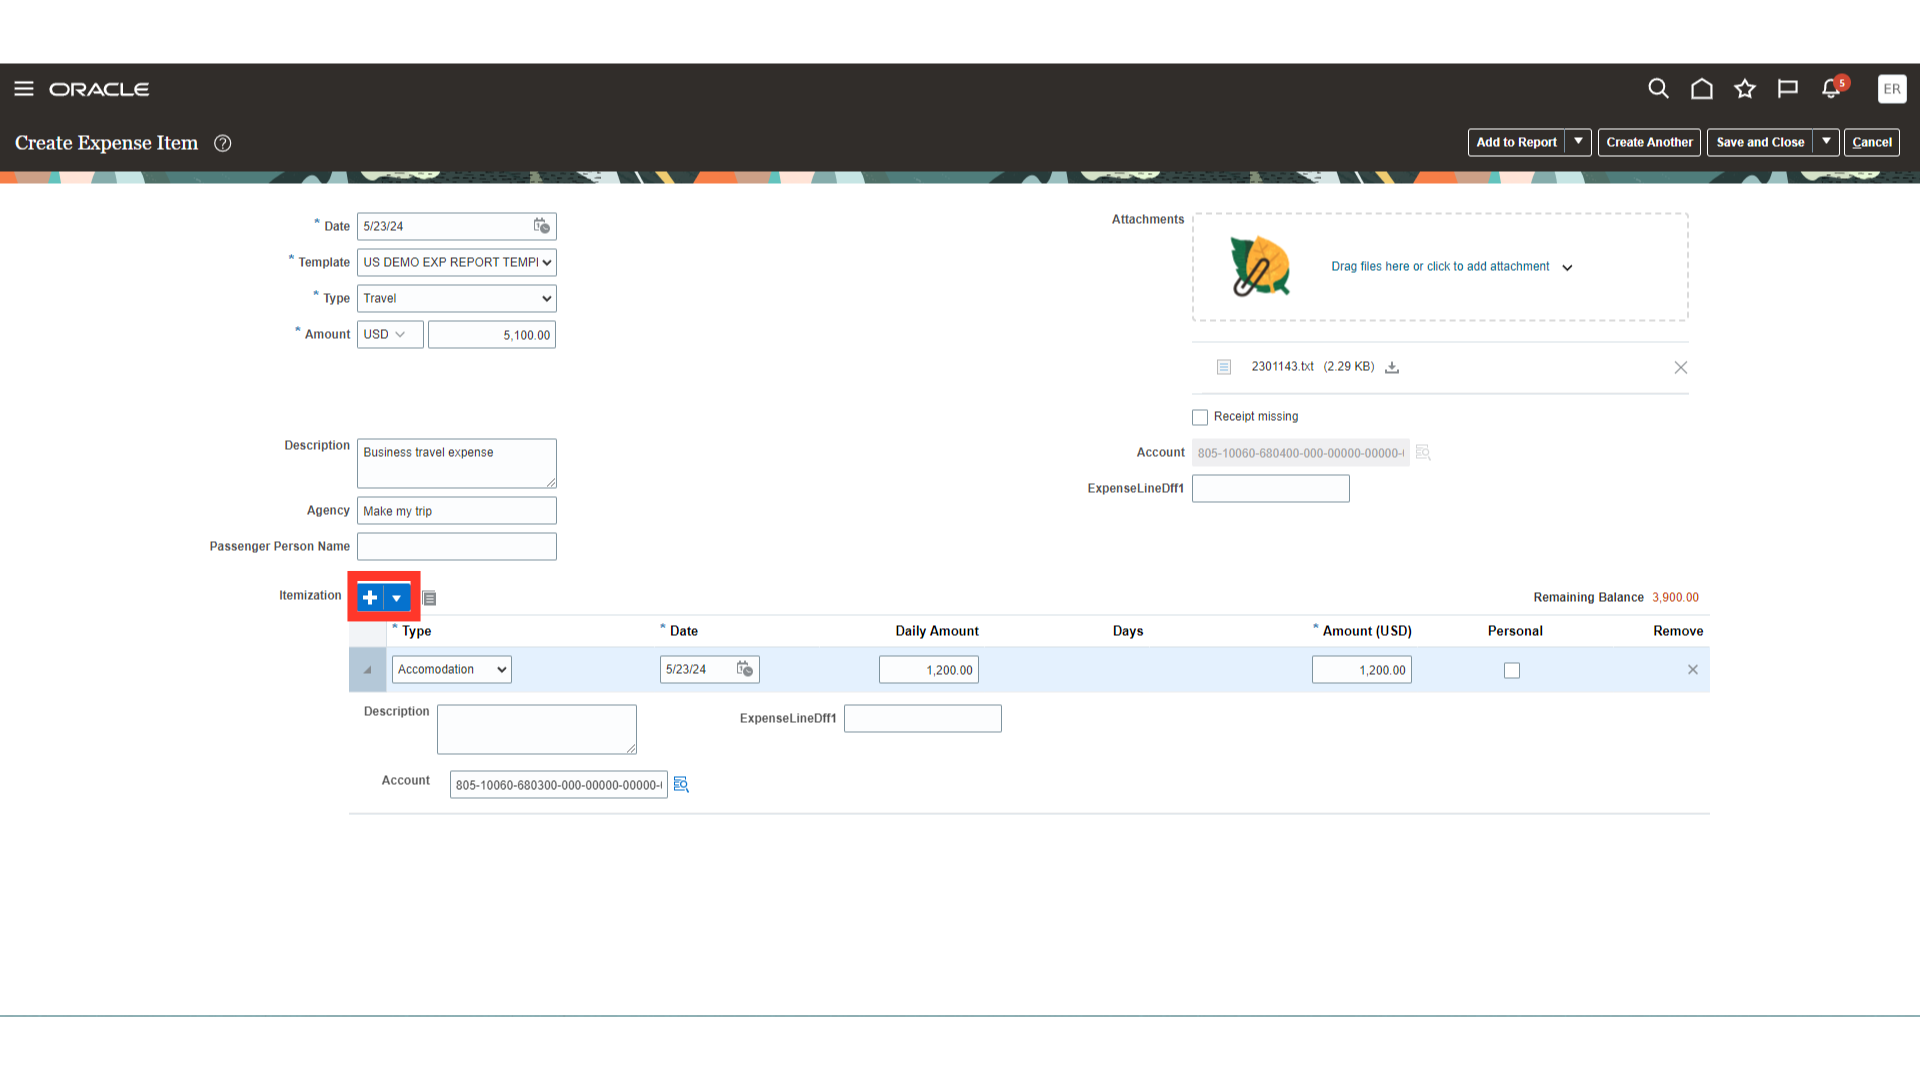
Task: Open the add attachment dropdown chevron
Action: [1567, 268]
